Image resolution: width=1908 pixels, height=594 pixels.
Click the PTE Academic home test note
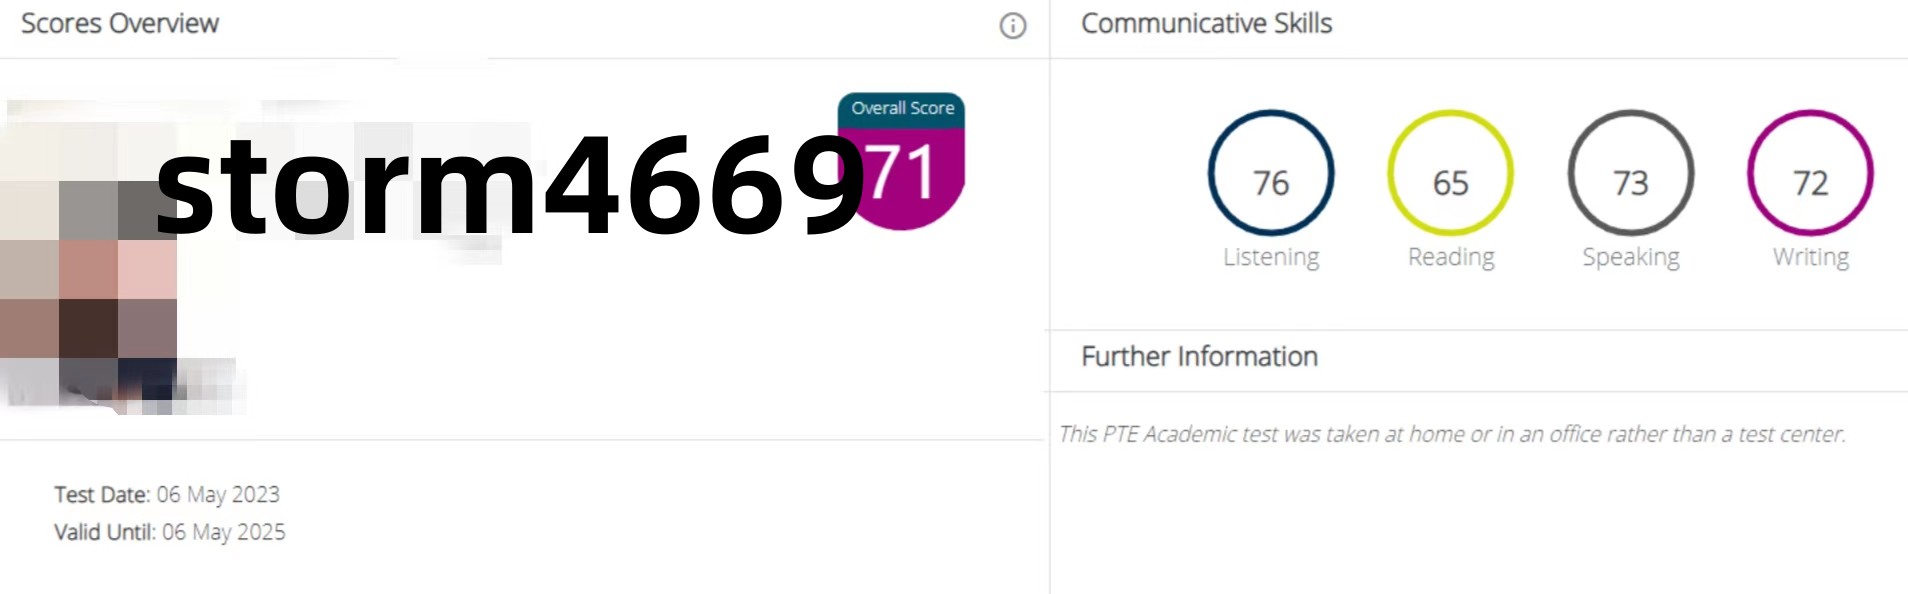(1452, 434)
